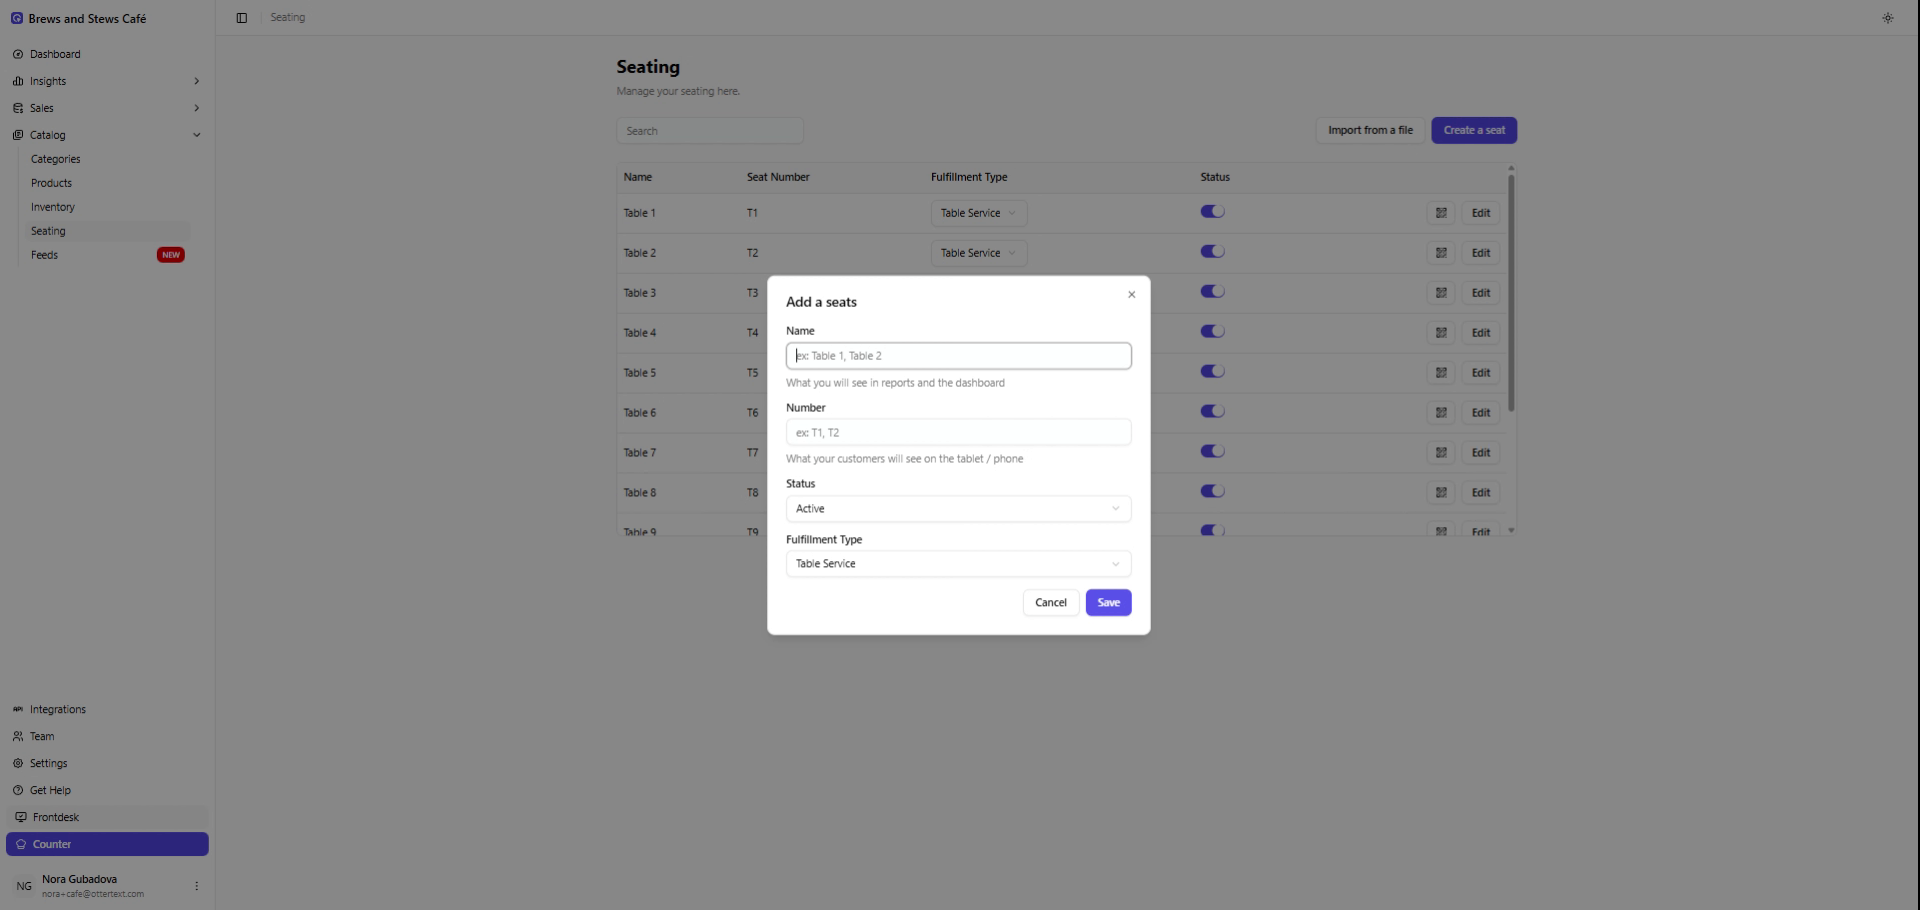Switch theme using the sun icon
The width and height of the screenshot is (1920, 910).
click(1887, 18)
